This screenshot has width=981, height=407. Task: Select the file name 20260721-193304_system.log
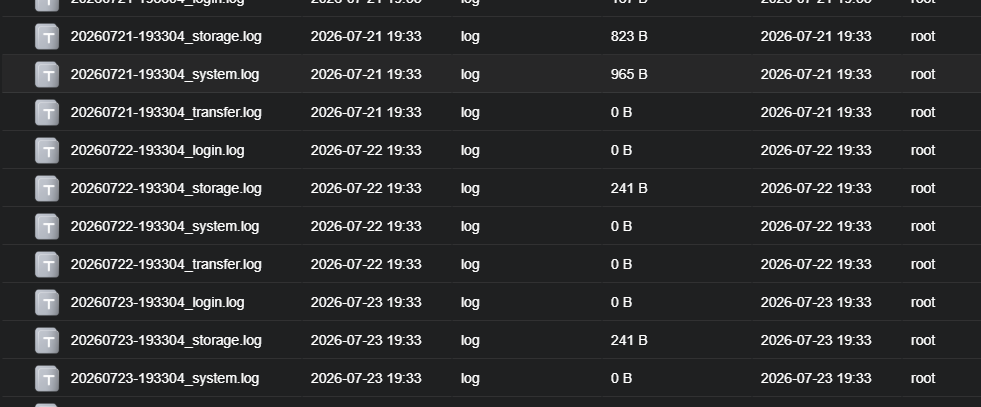pos(165,74)
